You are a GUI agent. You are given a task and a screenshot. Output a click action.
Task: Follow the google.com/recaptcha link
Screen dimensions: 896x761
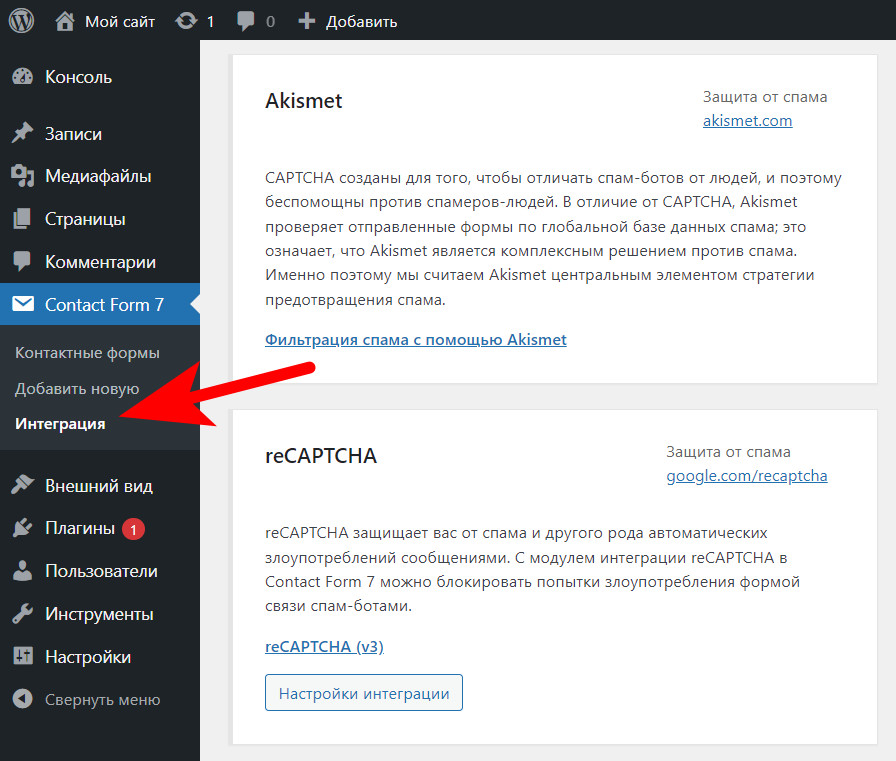coord(747,476)
